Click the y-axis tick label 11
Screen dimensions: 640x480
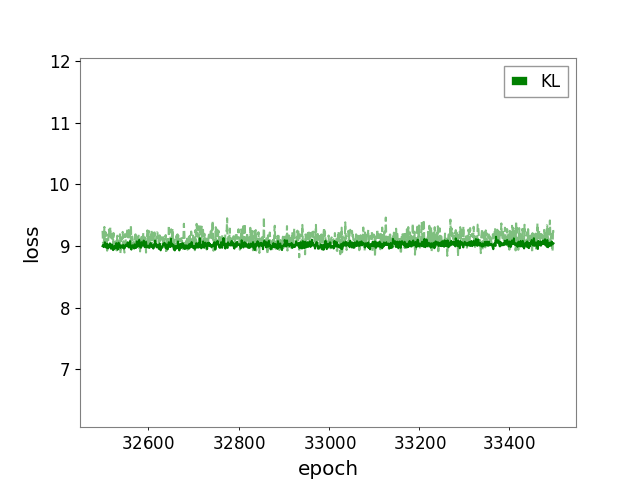click(x=60, y=124)
